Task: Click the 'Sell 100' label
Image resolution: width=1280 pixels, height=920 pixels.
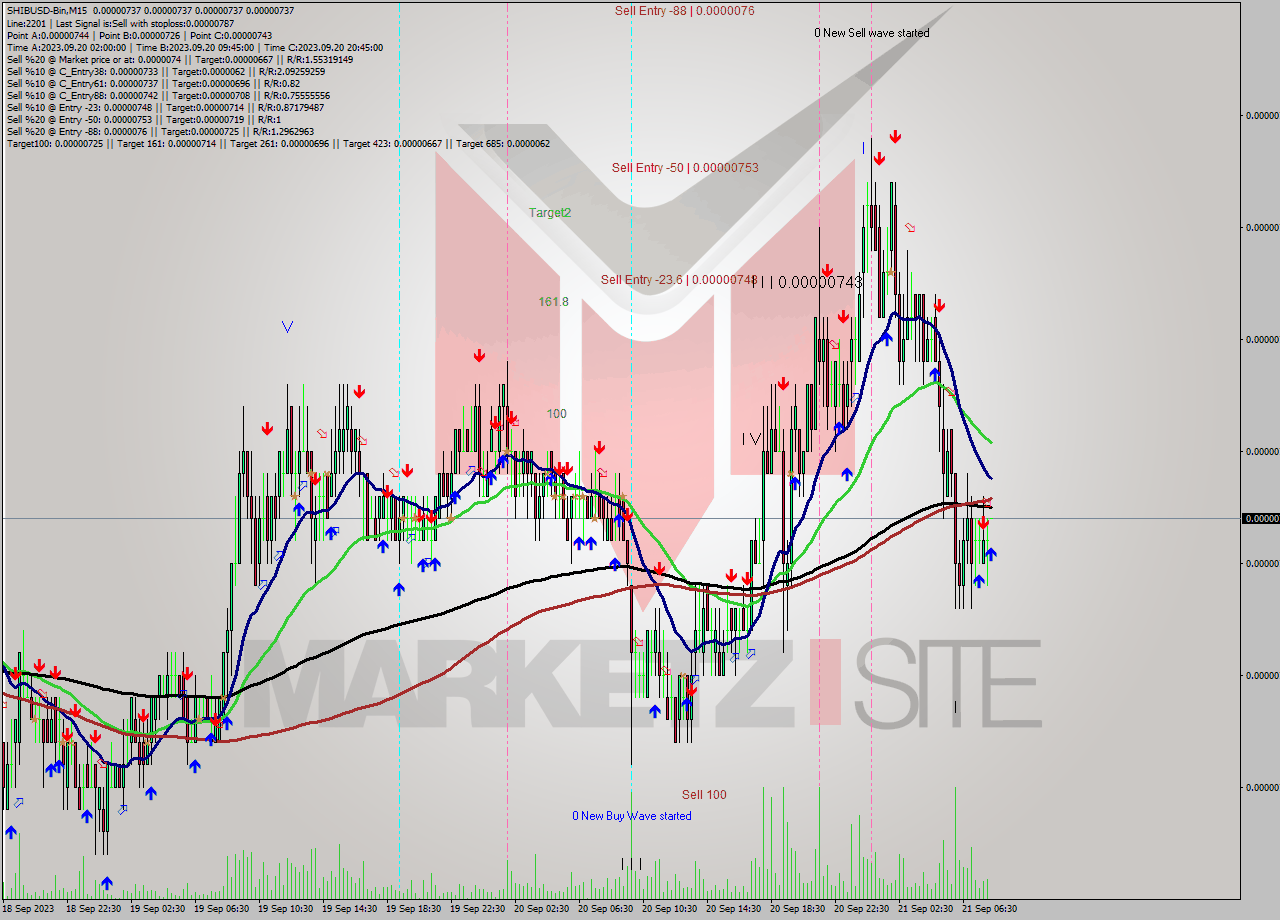Action: [x=704, y=795]
